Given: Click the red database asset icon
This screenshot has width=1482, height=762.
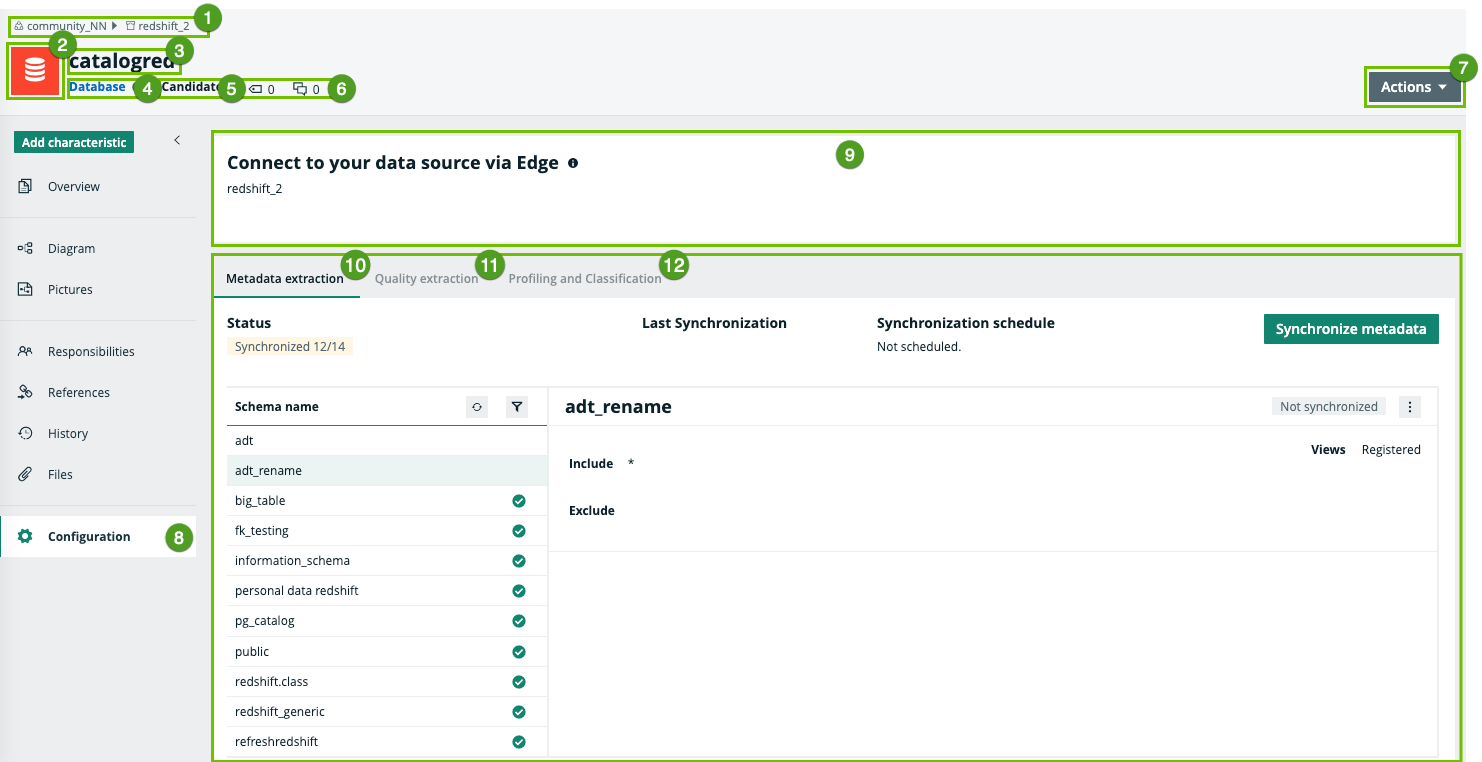Looking at the screenshot, I should coord(35,71).
